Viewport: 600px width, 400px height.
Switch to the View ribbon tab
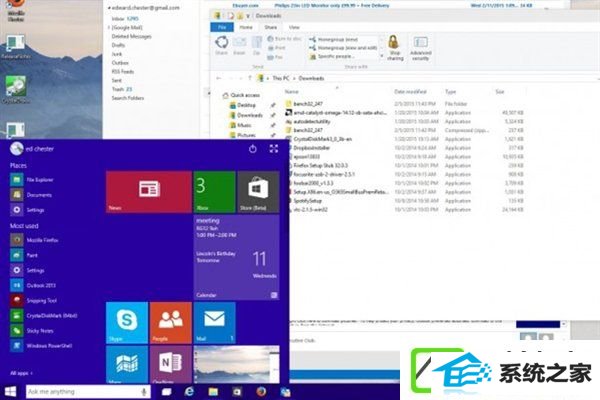tap(294, 27)
